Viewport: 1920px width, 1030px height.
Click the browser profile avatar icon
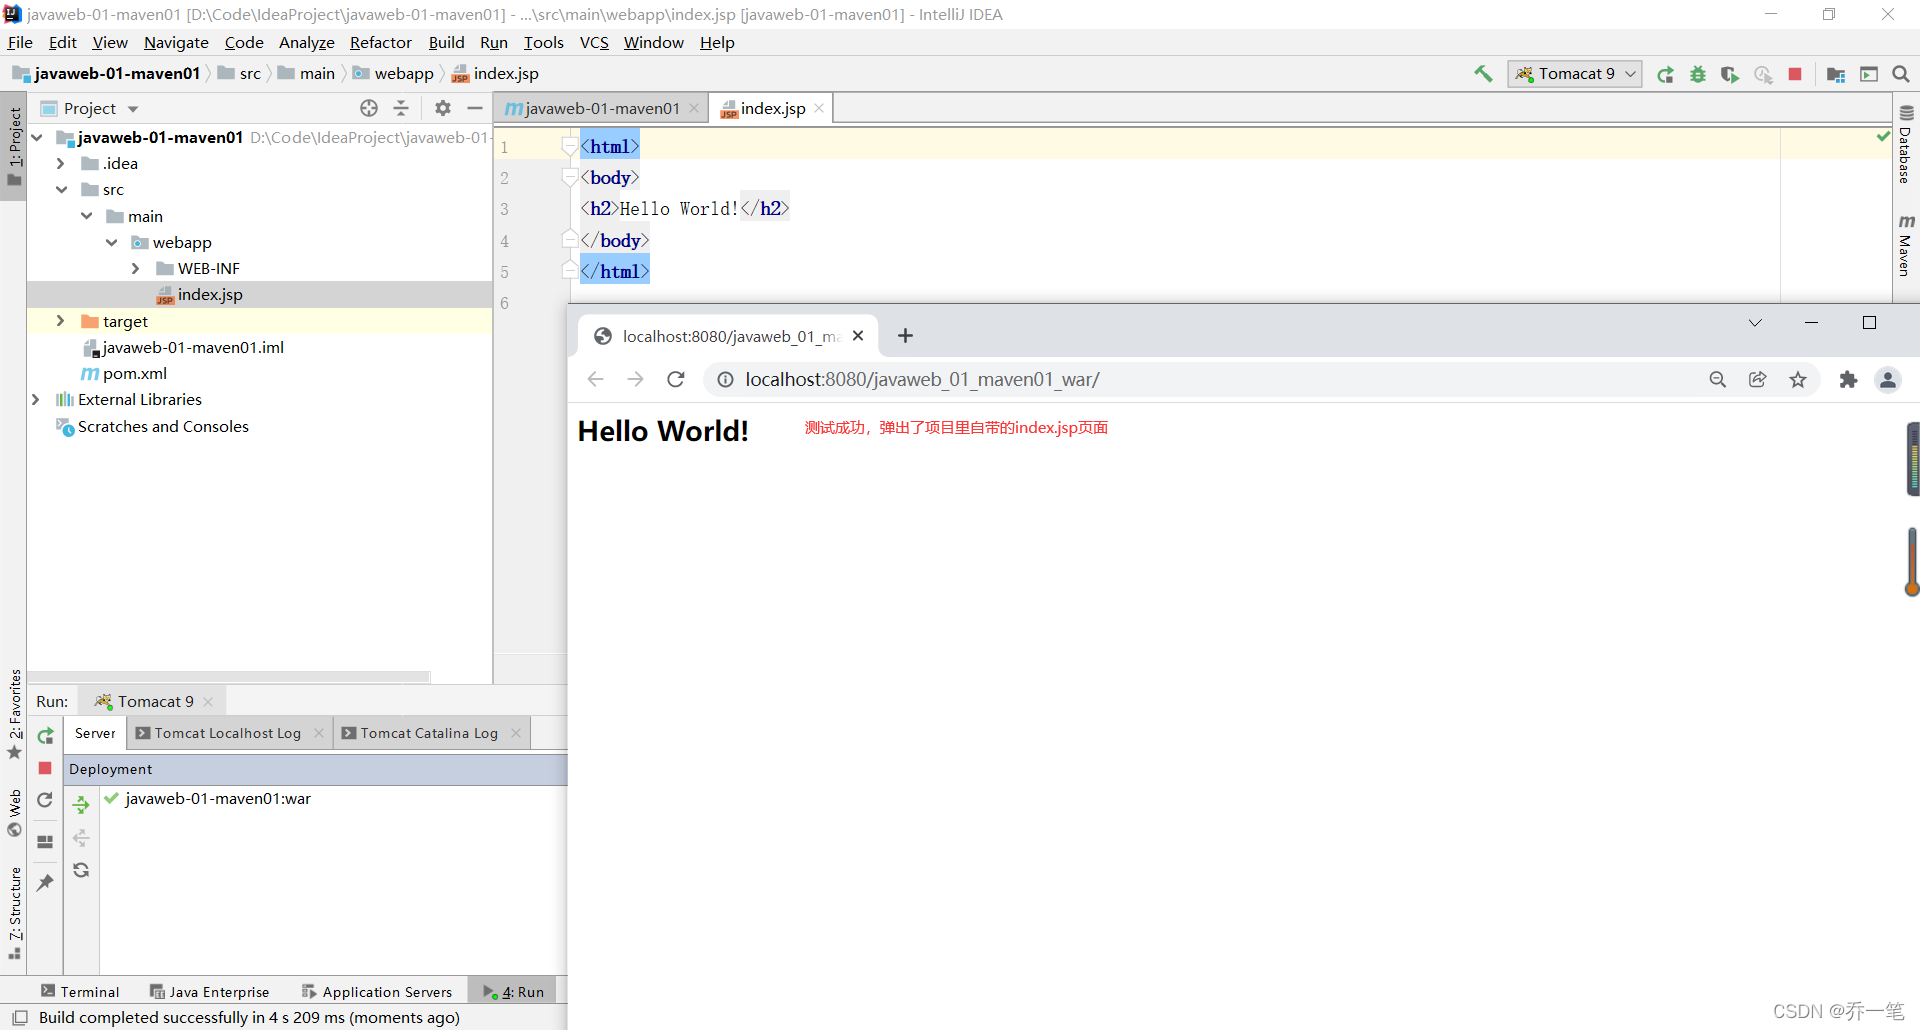pos(1888,379)
